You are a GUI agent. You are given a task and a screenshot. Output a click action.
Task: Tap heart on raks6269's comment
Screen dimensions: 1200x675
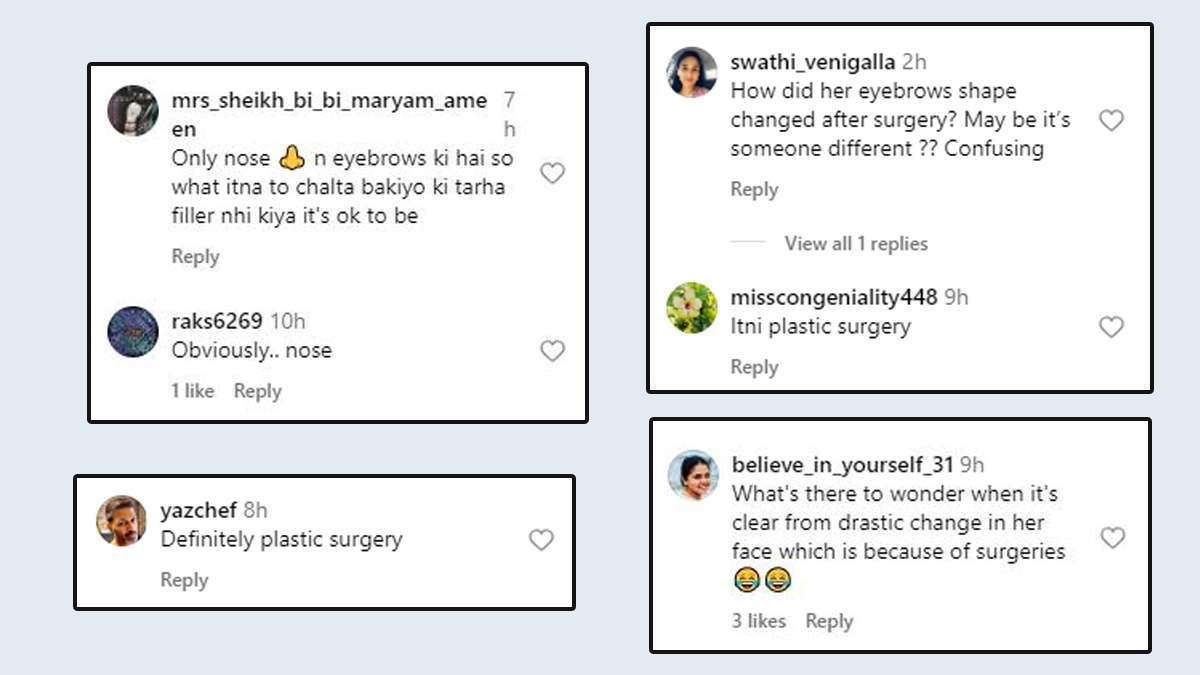click(552, 351)
